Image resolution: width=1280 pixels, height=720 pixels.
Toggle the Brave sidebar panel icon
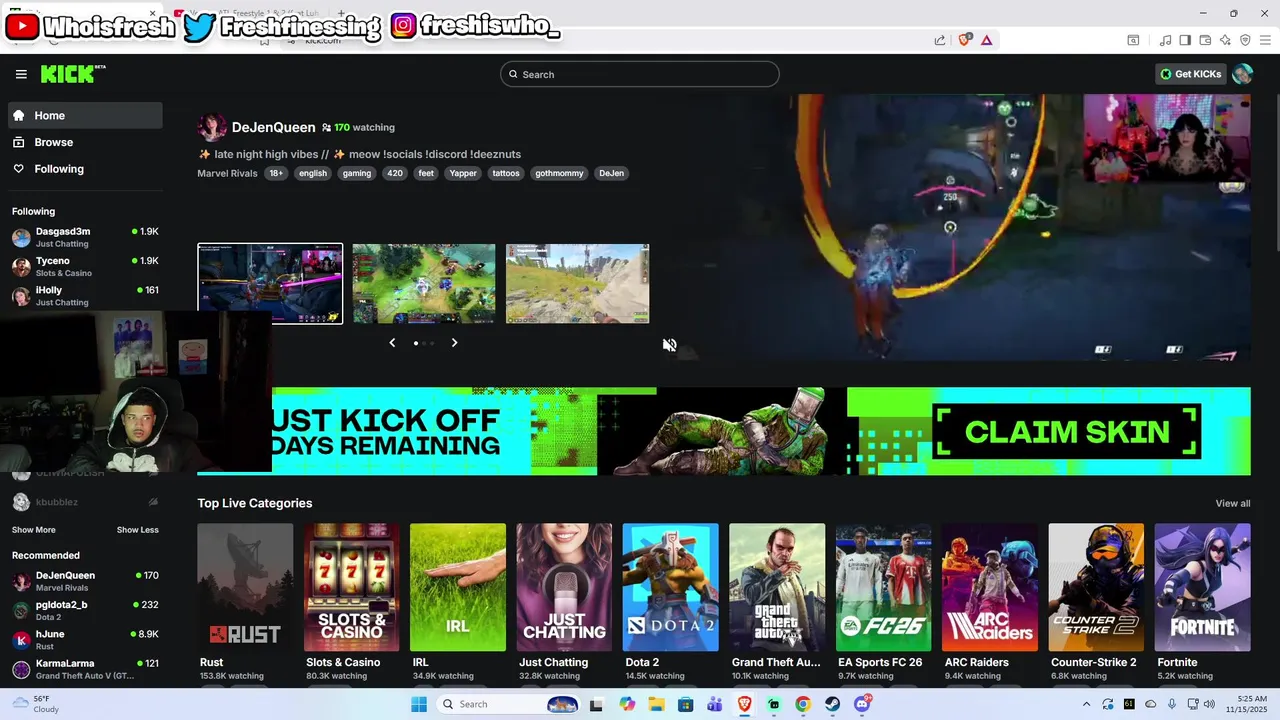pyautogui.click(x=1185, y=40)
